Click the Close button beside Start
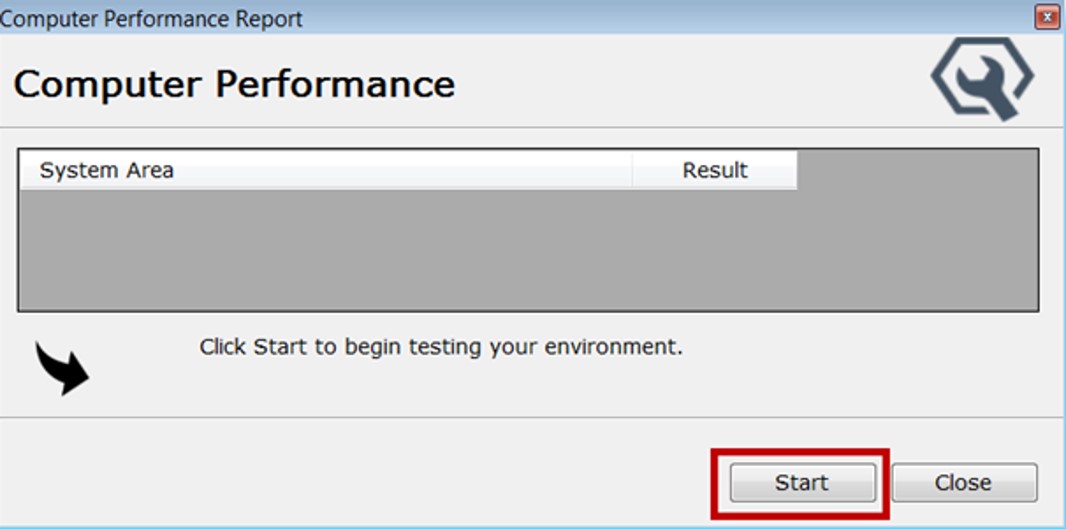Image resolution: width=1066 pixels, height=529 pixels. pyautogui.click(x=963, y=483)
